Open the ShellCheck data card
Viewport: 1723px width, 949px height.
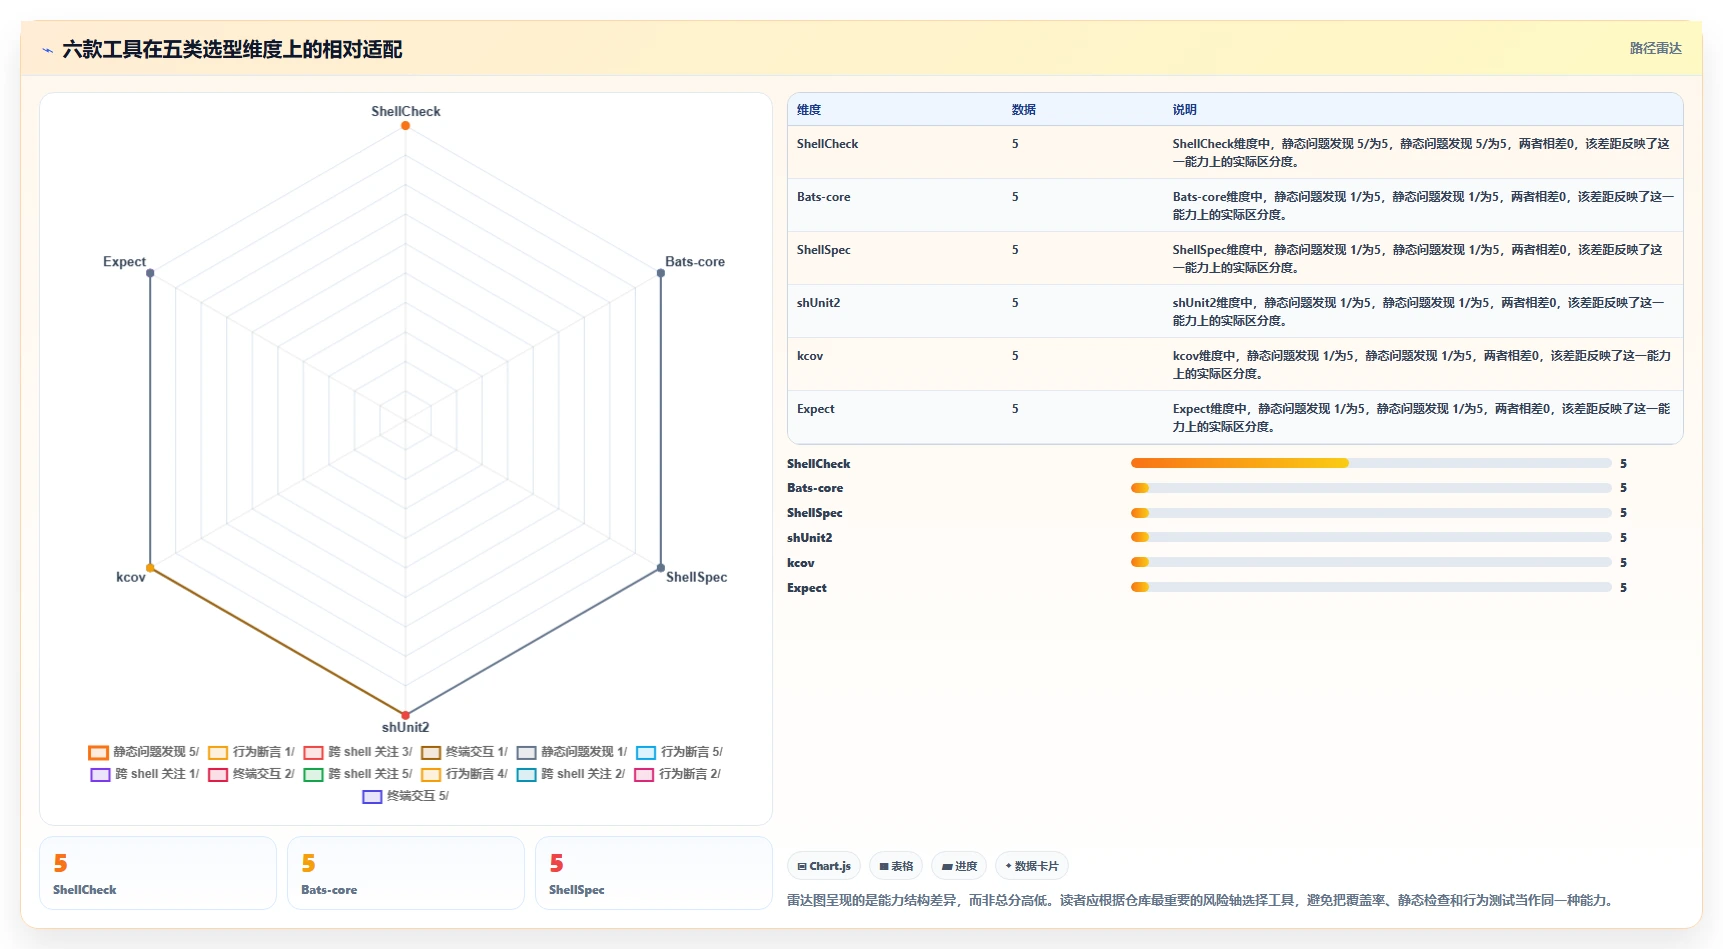coord(158,873)
